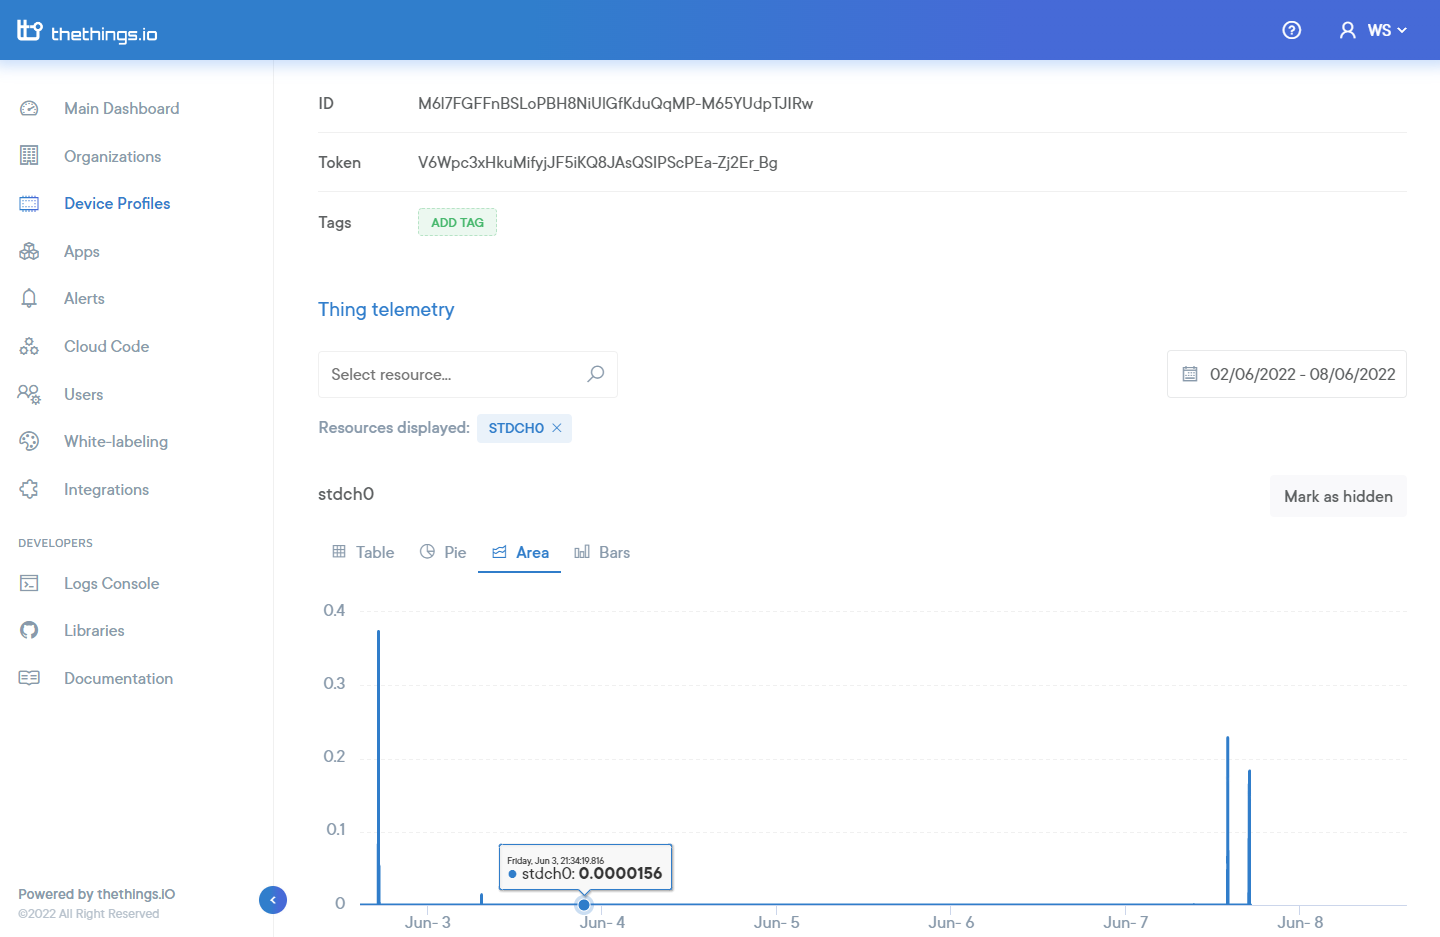Click the Logs Console terminal icon
The width and height of the screenshot is (1440, 937).
pyautogui.click(x=29, y=583)
